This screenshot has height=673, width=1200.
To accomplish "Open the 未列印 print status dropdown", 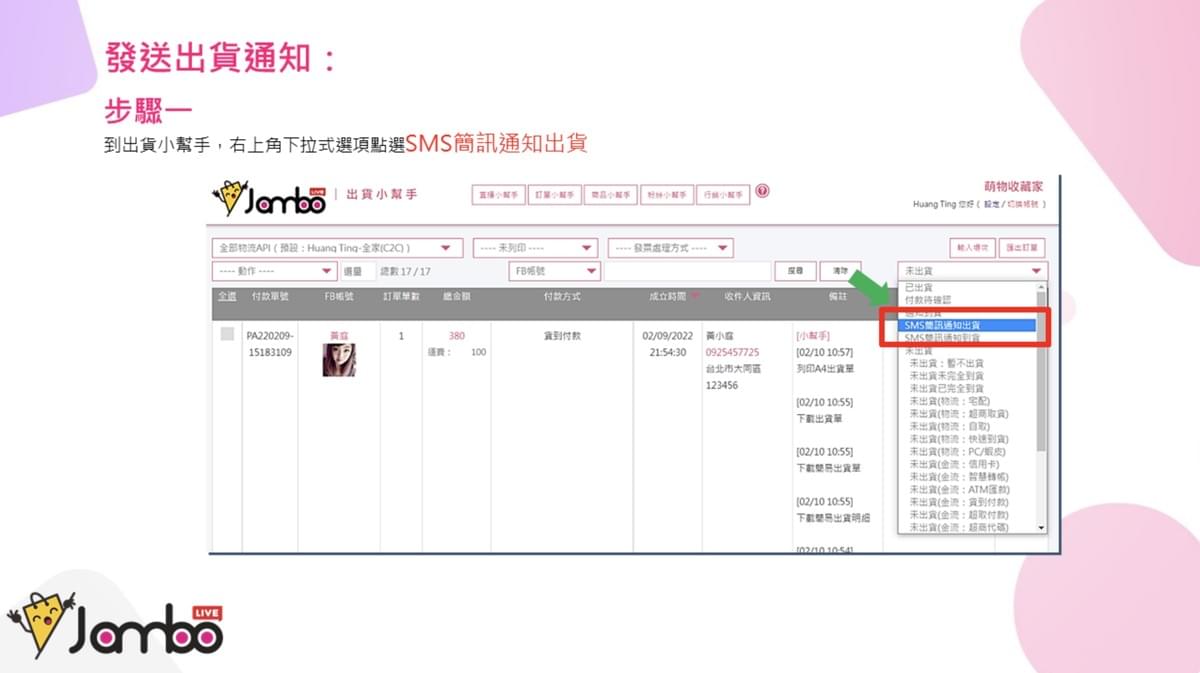I will 535,248.
